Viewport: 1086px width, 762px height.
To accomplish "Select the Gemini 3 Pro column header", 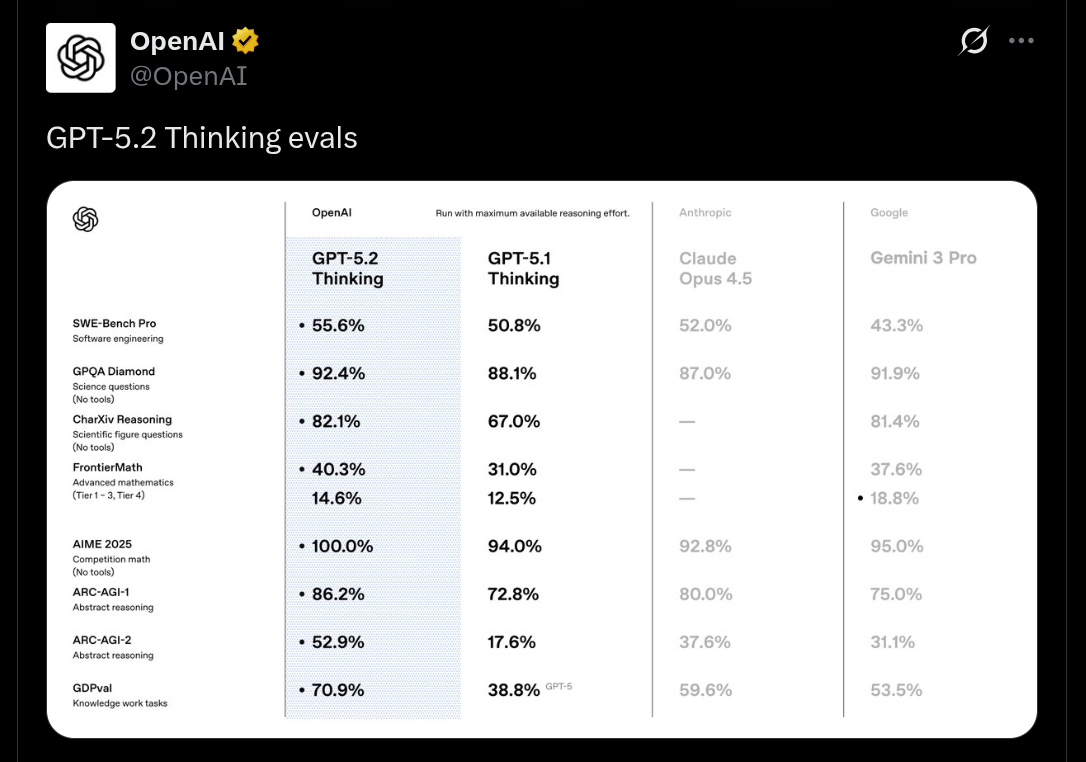I will pos(923,258).
